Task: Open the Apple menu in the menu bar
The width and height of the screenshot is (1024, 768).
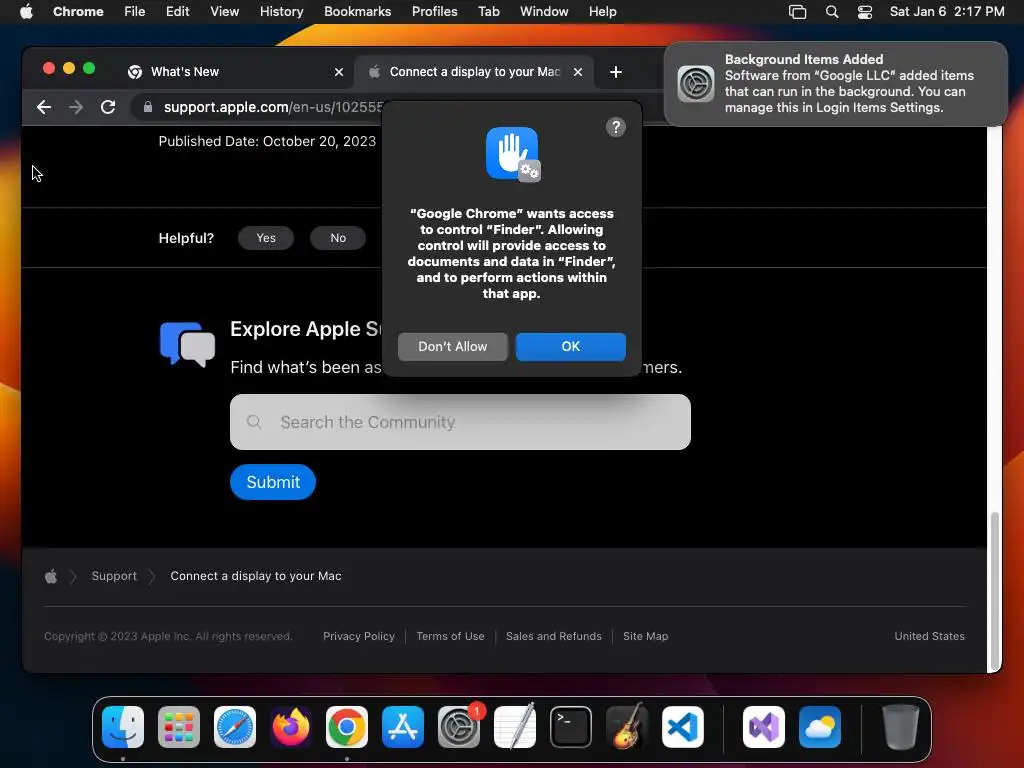Action: pos(26,12)
